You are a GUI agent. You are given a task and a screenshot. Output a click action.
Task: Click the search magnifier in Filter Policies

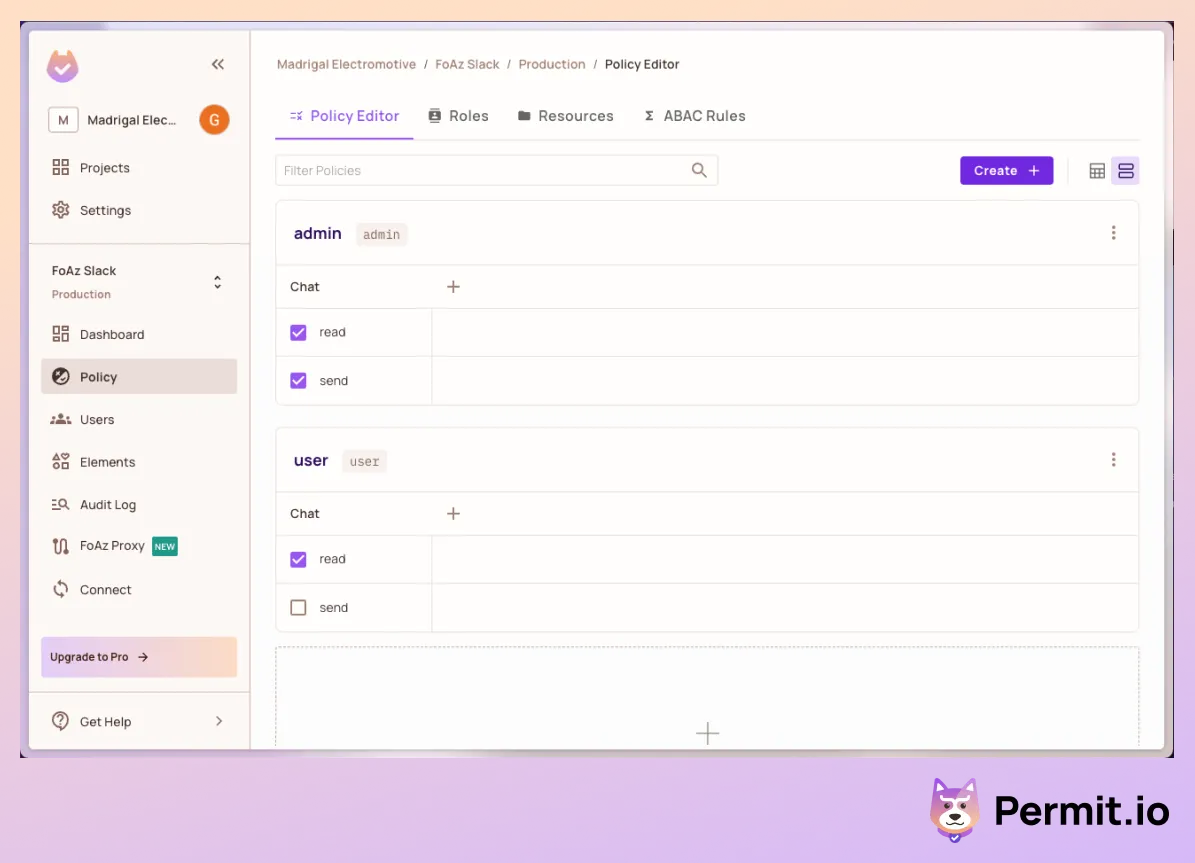tap(699, 170)
